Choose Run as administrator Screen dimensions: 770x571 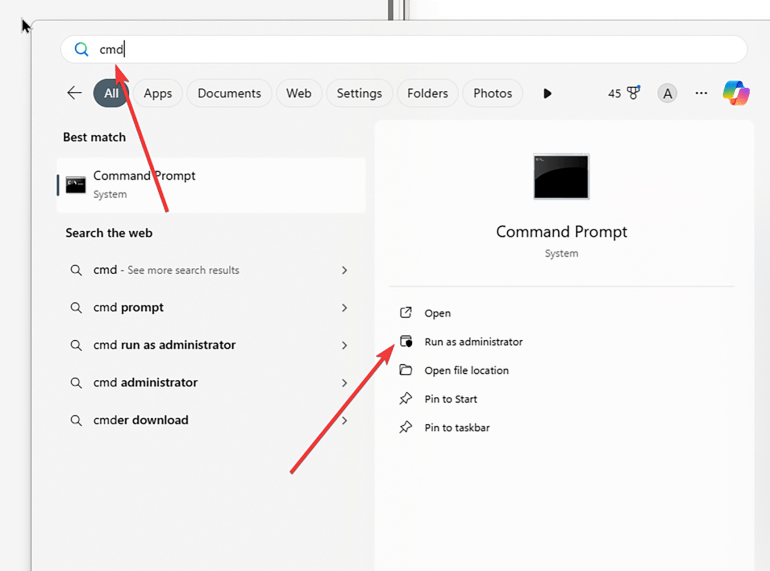(x=473, y=342)
